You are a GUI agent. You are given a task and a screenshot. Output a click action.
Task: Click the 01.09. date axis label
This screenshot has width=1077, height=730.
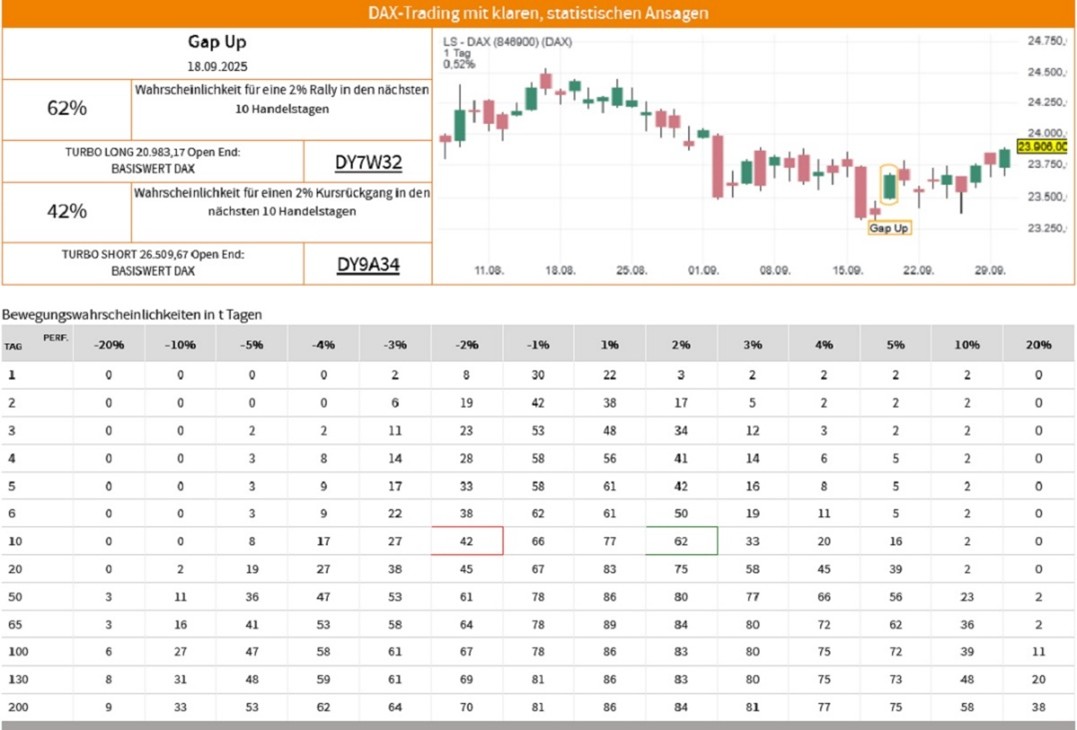click(704, 270)
